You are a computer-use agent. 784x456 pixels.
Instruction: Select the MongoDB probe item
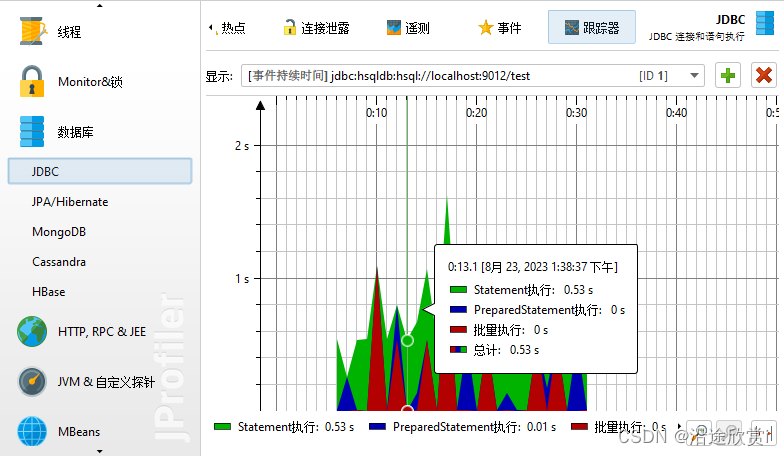59,232
